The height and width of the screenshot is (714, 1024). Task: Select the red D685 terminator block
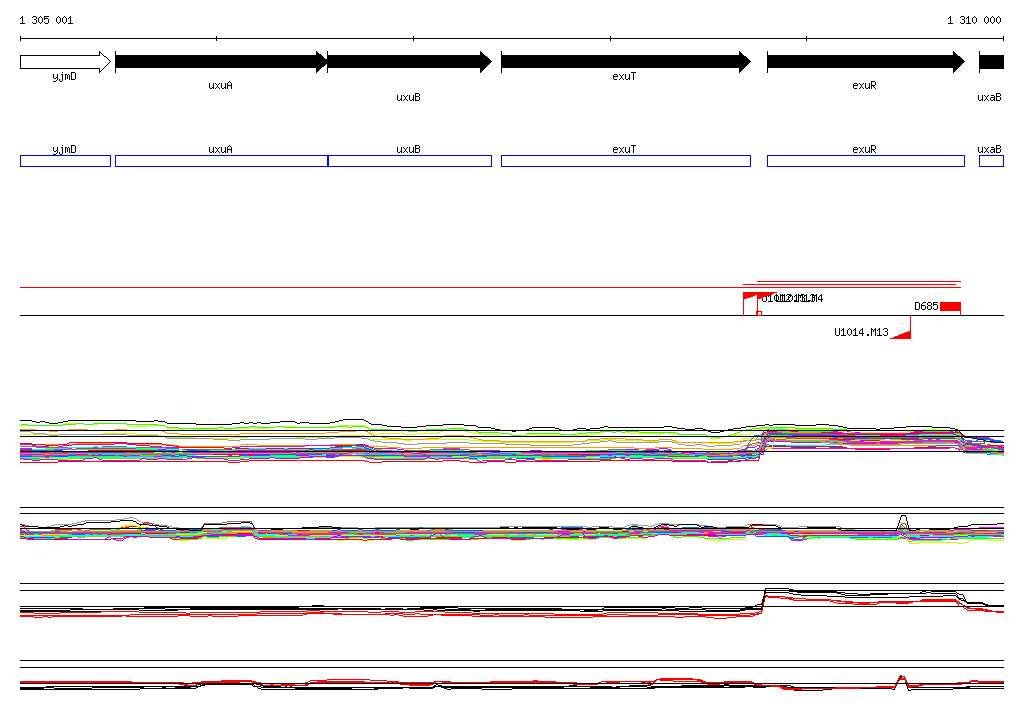(950, 306)
